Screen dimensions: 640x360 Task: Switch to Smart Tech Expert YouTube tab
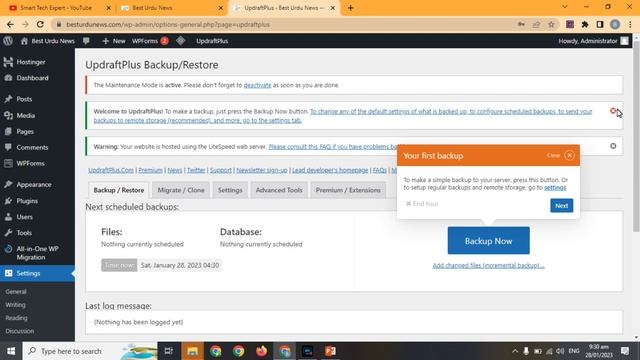point(57,8)
